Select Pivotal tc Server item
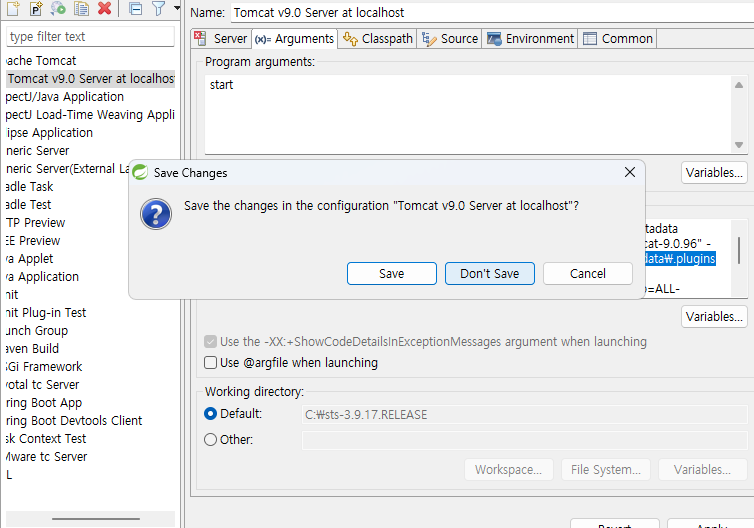 (x=42, y=385)
